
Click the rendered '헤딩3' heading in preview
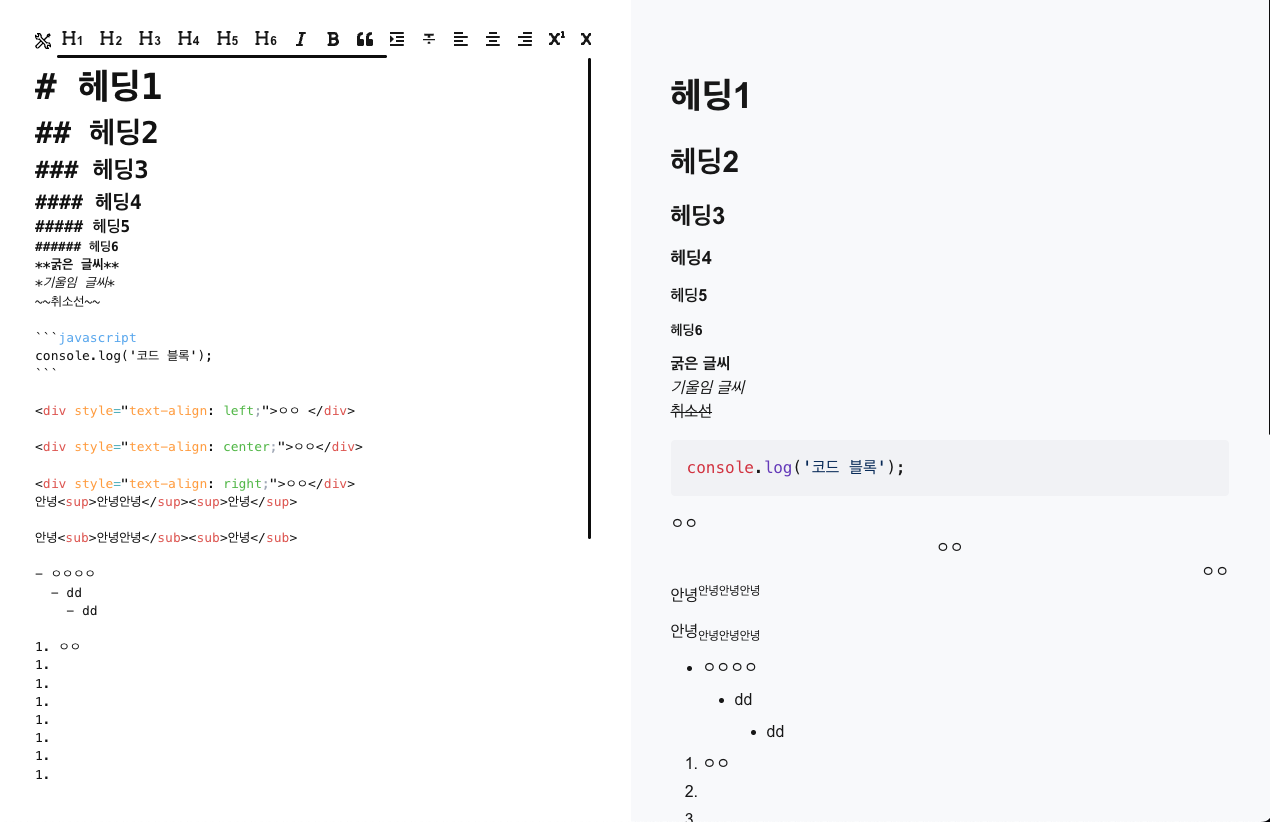[697, 215]
